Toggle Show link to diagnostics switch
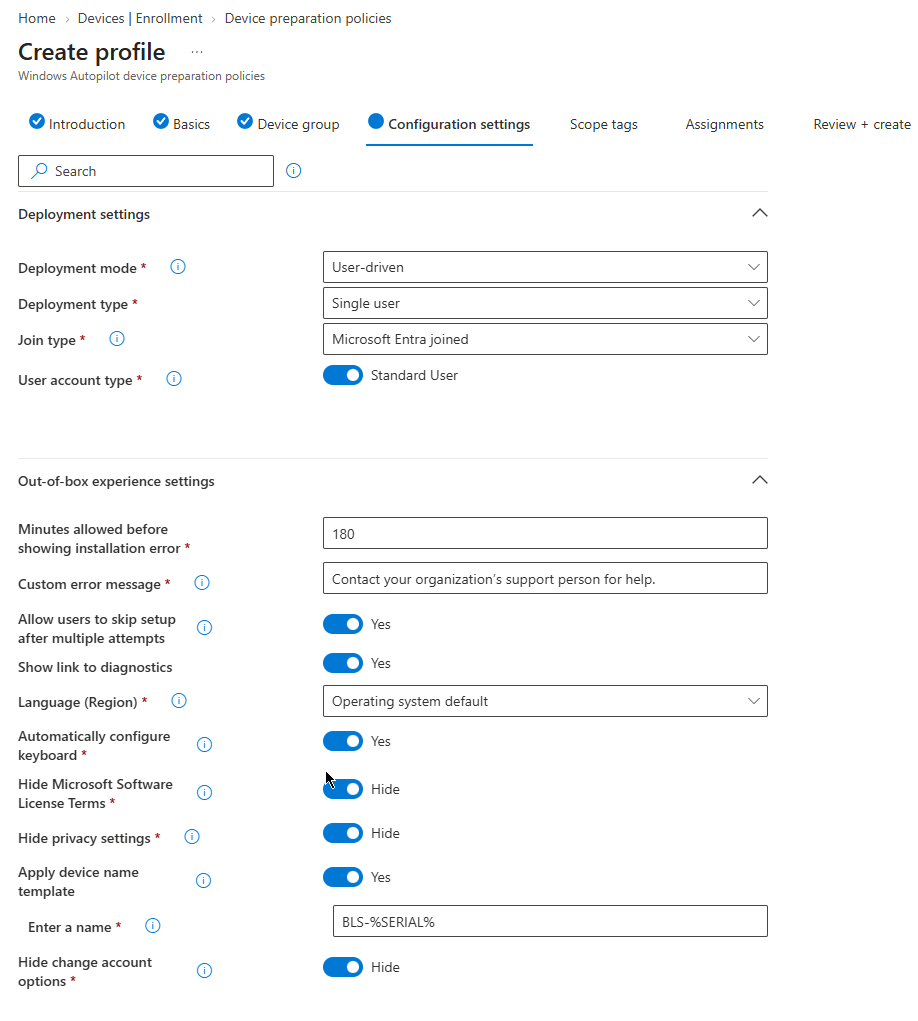 (x=342, y=664)
